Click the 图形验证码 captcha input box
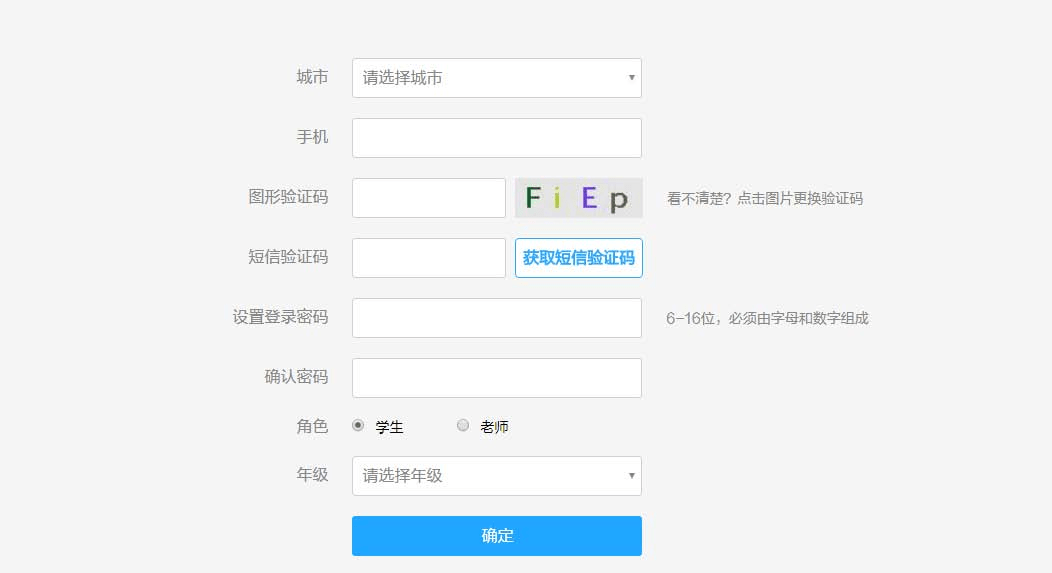 [428, 198]
